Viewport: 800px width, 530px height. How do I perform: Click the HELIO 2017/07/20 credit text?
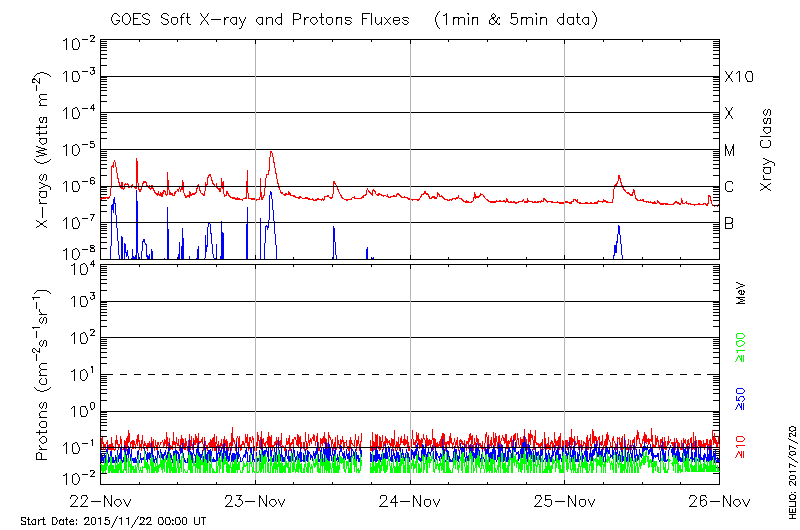coord(791,468)
